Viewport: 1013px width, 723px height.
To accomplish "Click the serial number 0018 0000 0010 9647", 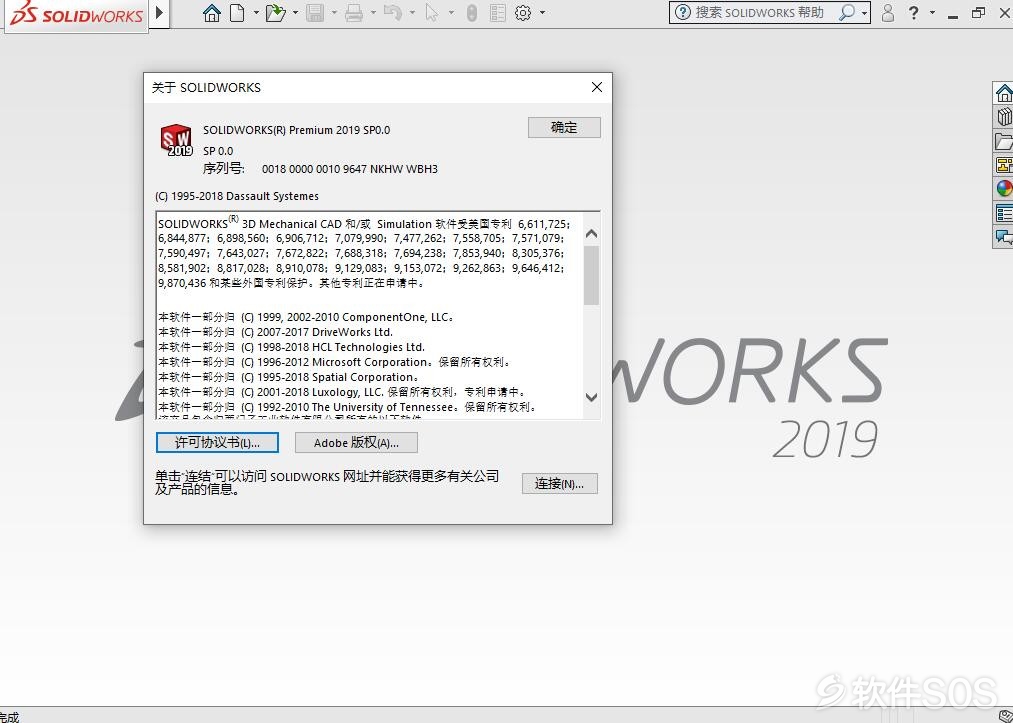I will [x=350, y=169].
